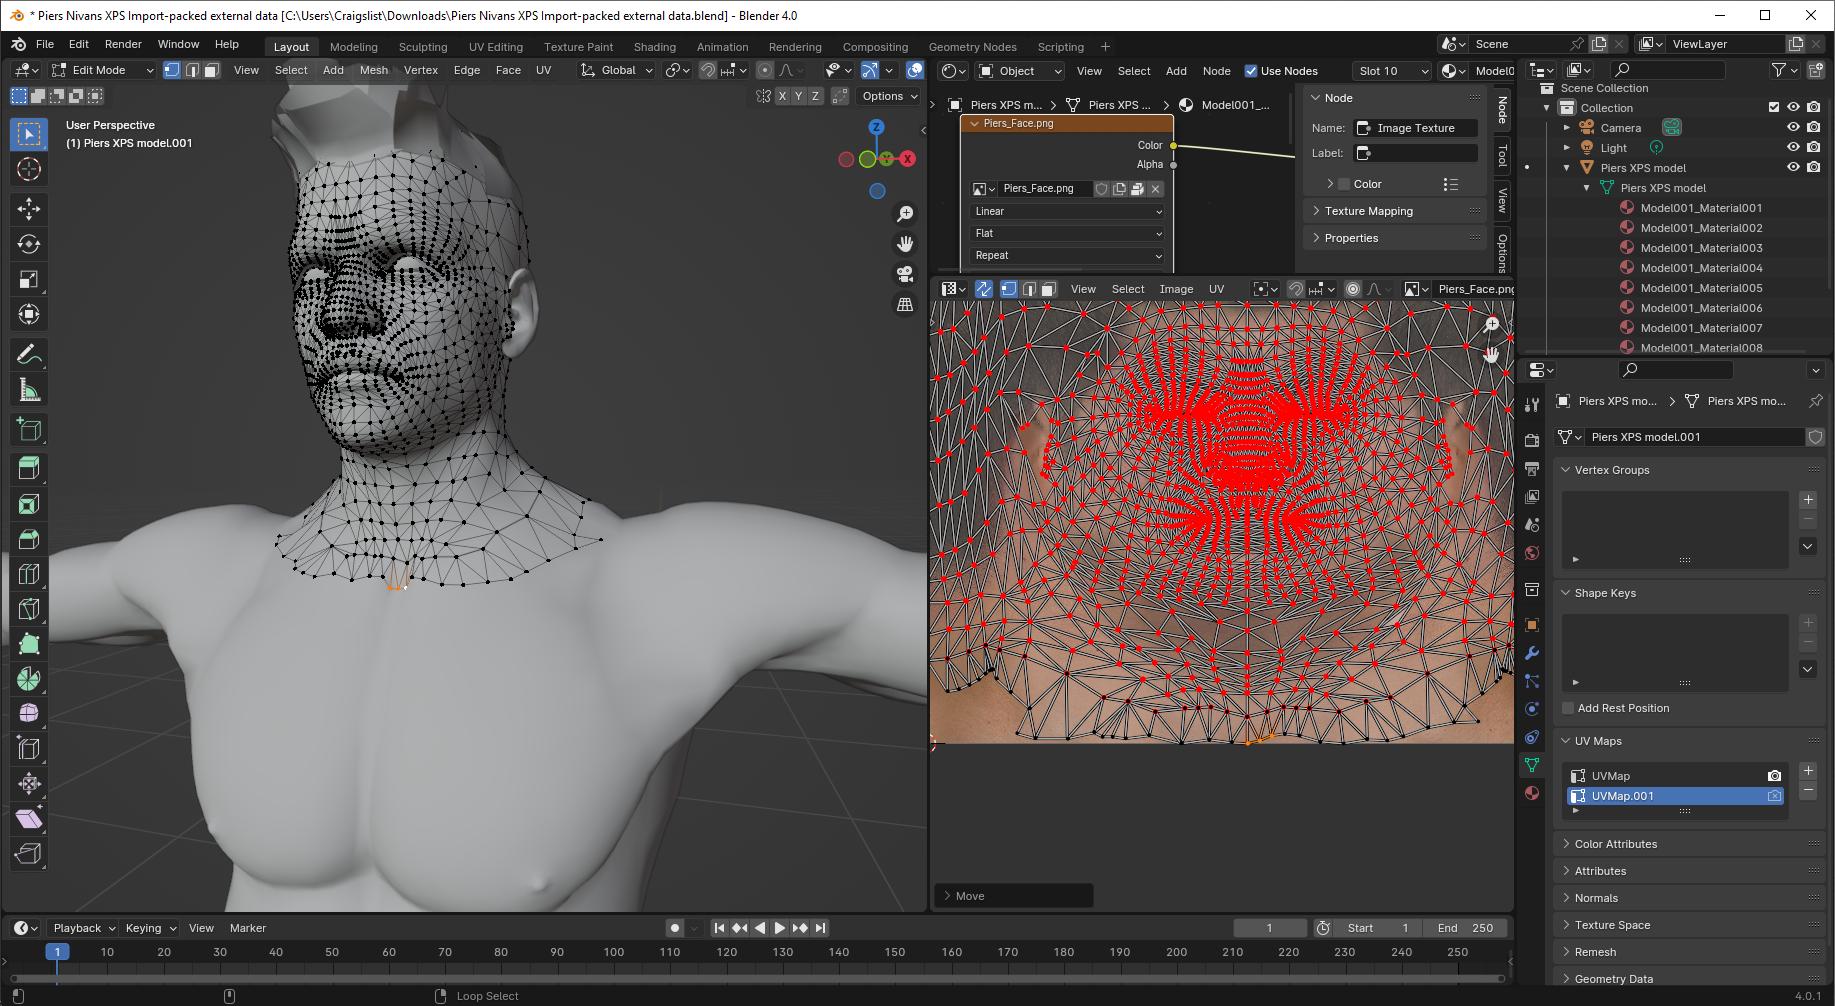Toggle Collection exclude checkbox in outliner
This screenshot has height=1006, width=1835.
(1774, 108)
